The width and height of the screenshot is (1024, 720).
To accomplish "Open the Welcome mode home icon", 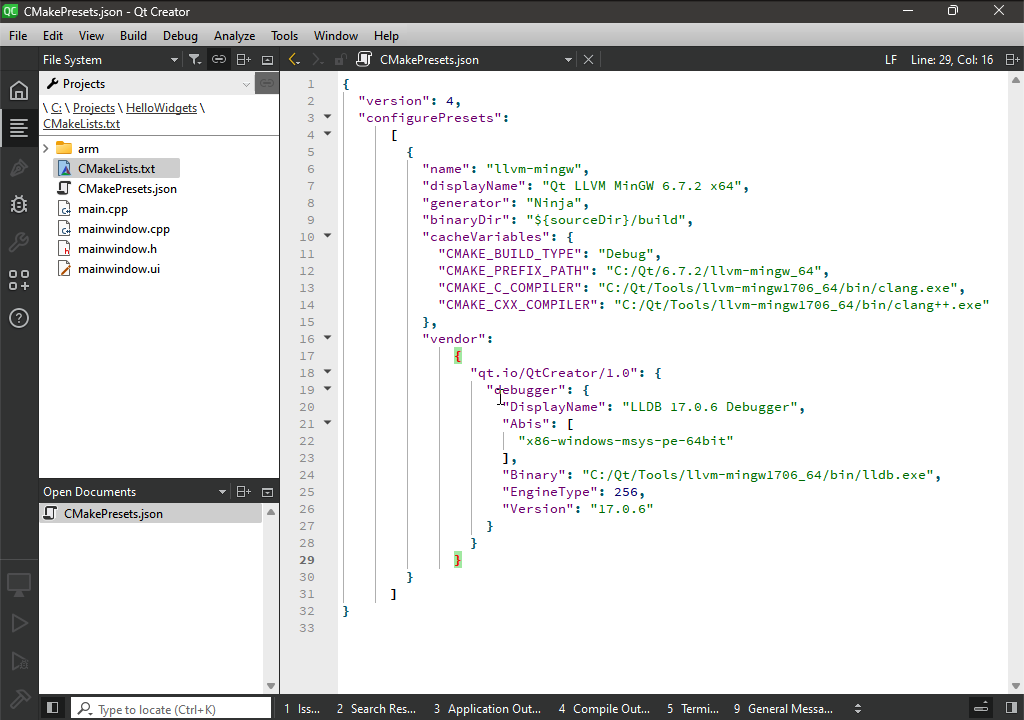I will (x=19, y=91).
